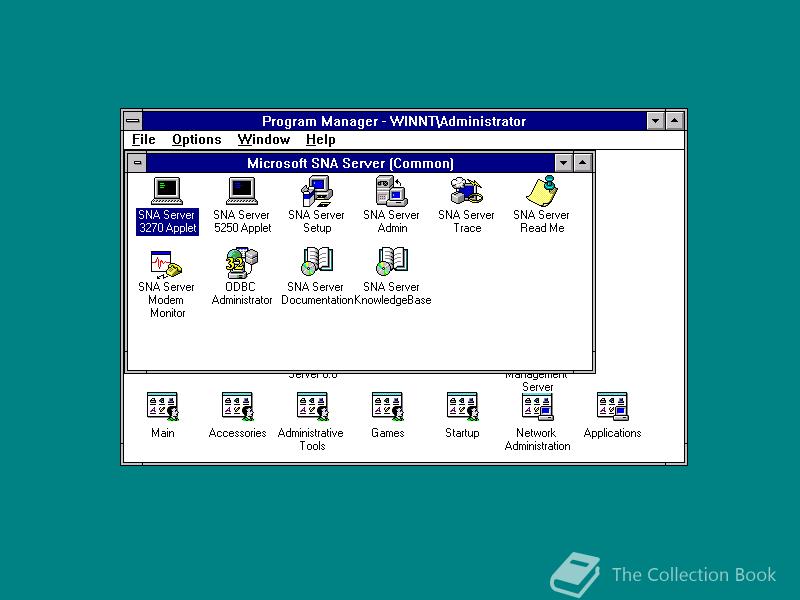This screenshot has width=800, height=600.
Task: Select the Applications program group icon
Action: (612, 407)
